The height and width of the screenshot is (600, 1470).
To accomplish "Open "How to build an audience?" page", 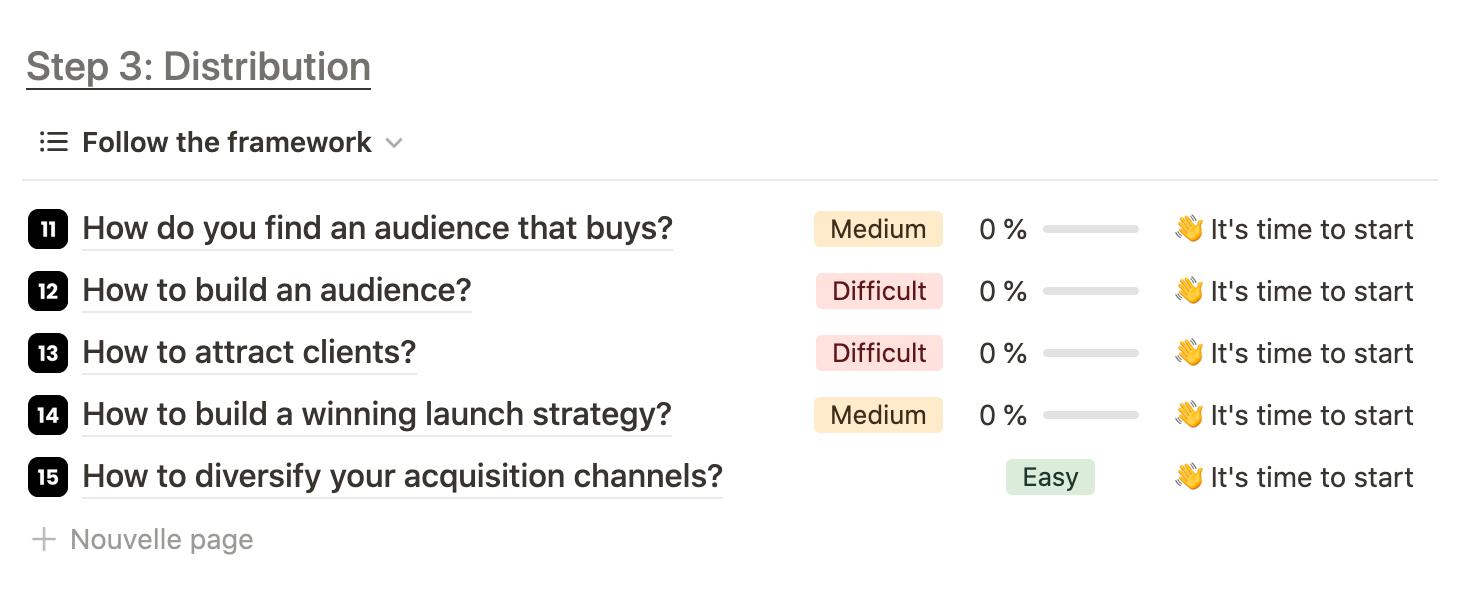I will (276, 291).
